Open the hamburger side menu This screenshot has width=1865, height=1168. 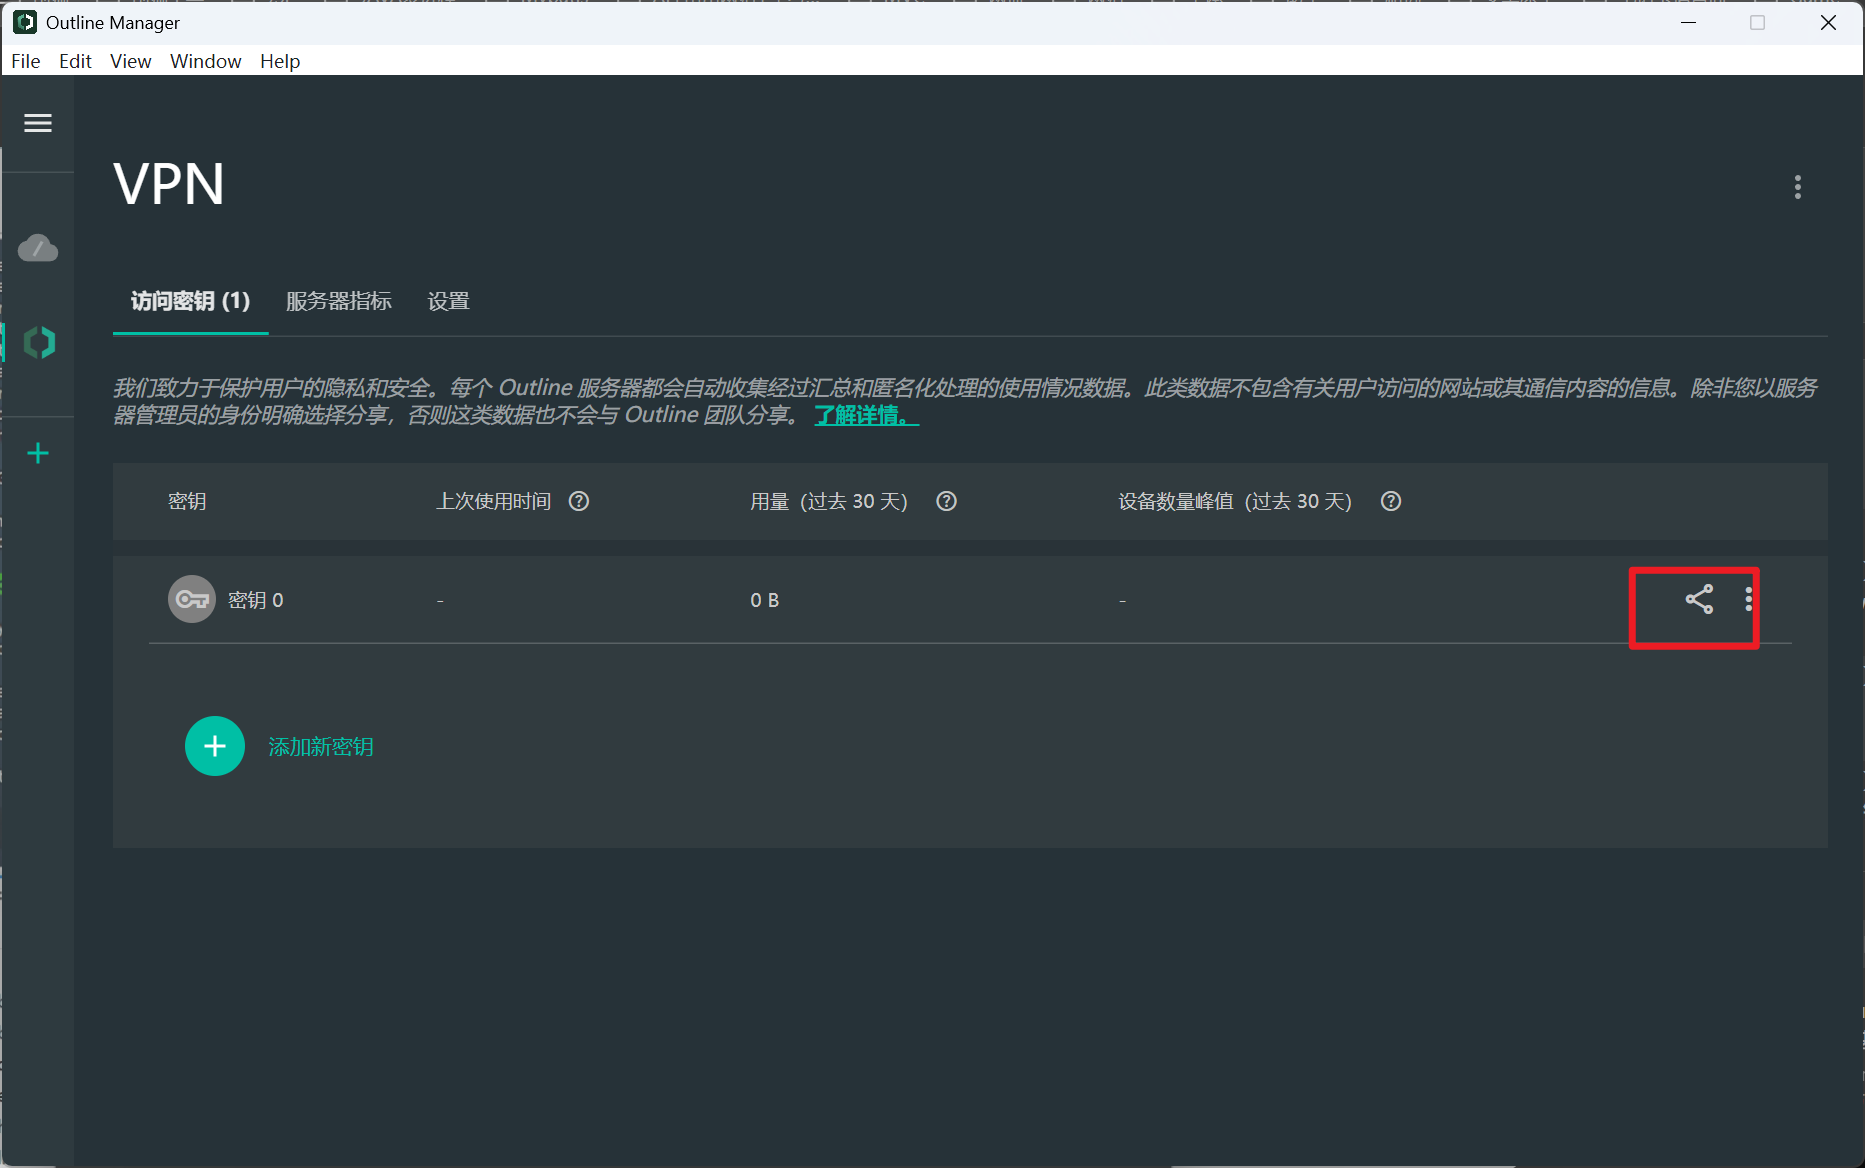[38, 123]
